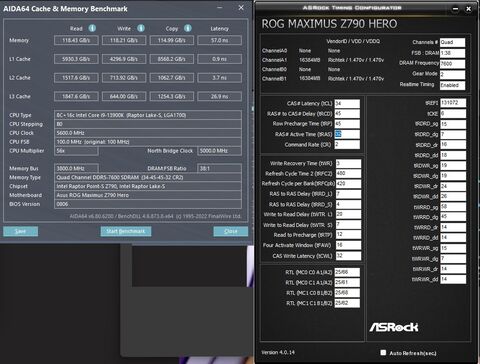480x364 pixels.
Task: Click the Memory Latency result 57.0 ns
Action: point(220,40)
